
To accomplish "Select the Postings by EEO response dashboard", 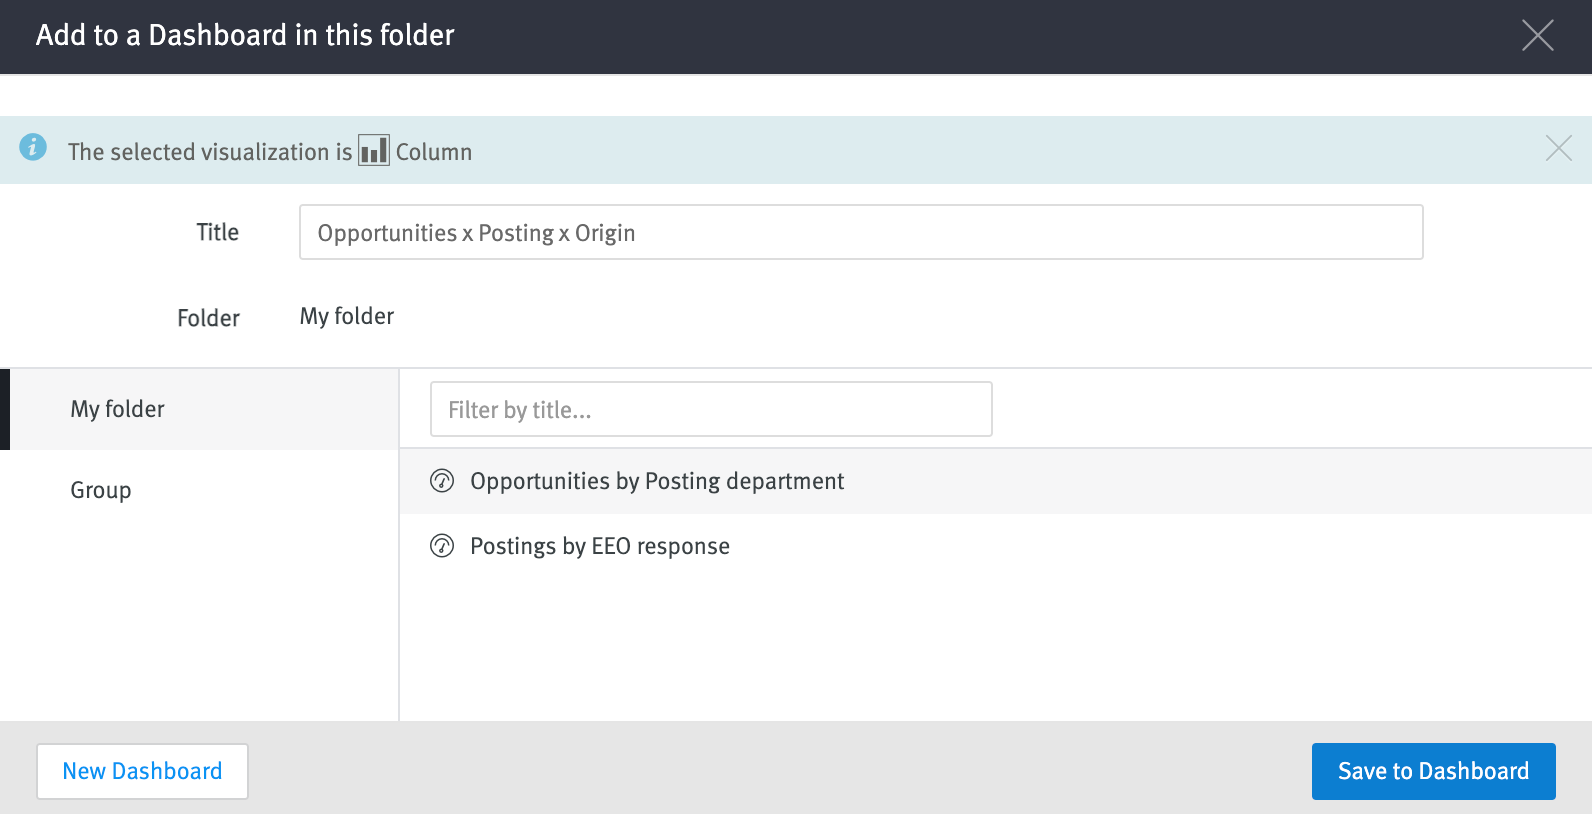I will pyautogui.click(x=600, y=546).
